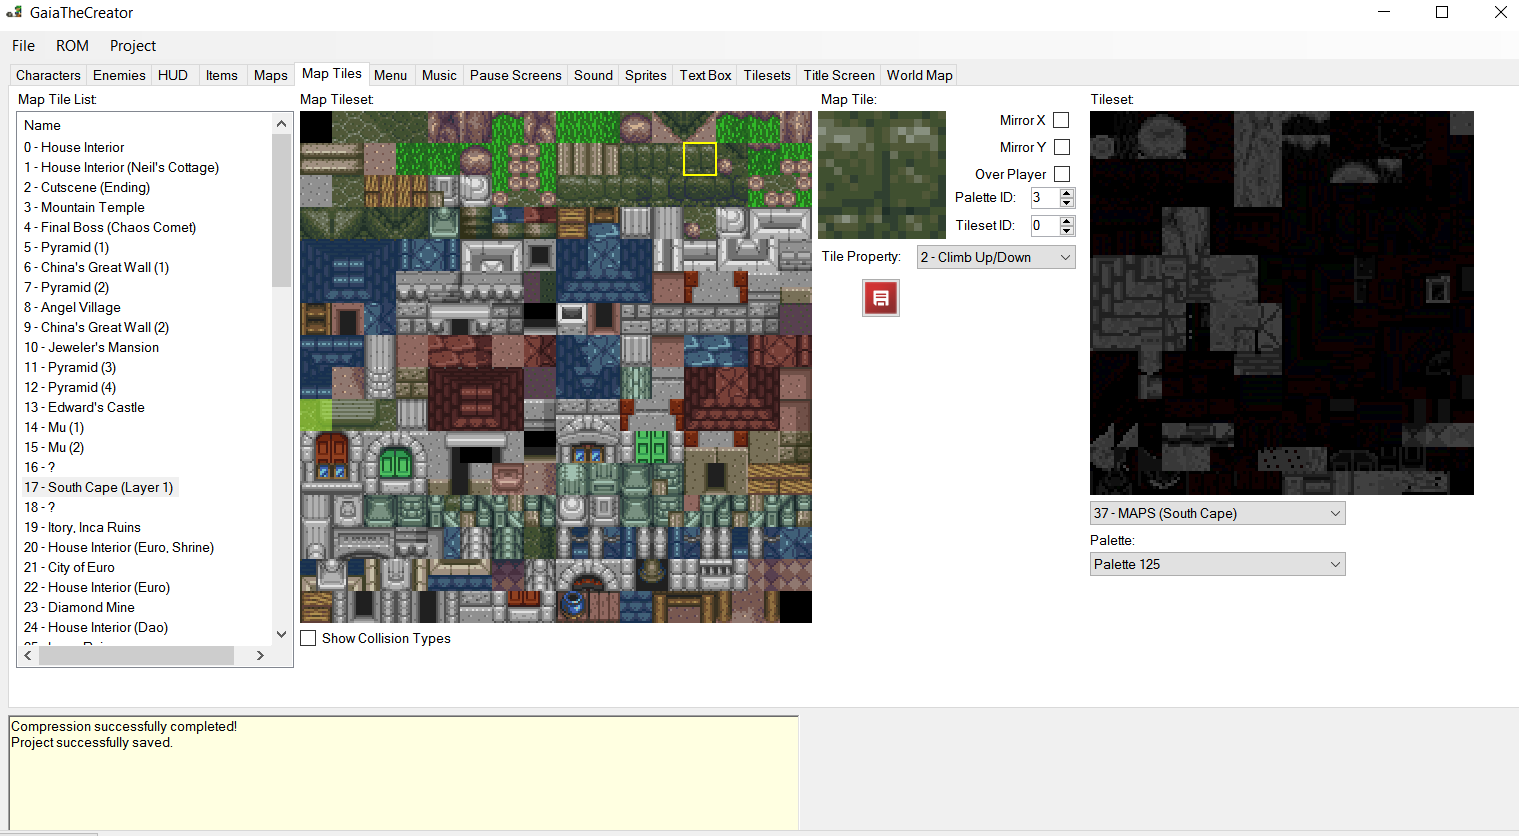This screenshot has width=1519, height=836.
Task: Click the down arrow on the tile list scrollbar
Action: 281,634
